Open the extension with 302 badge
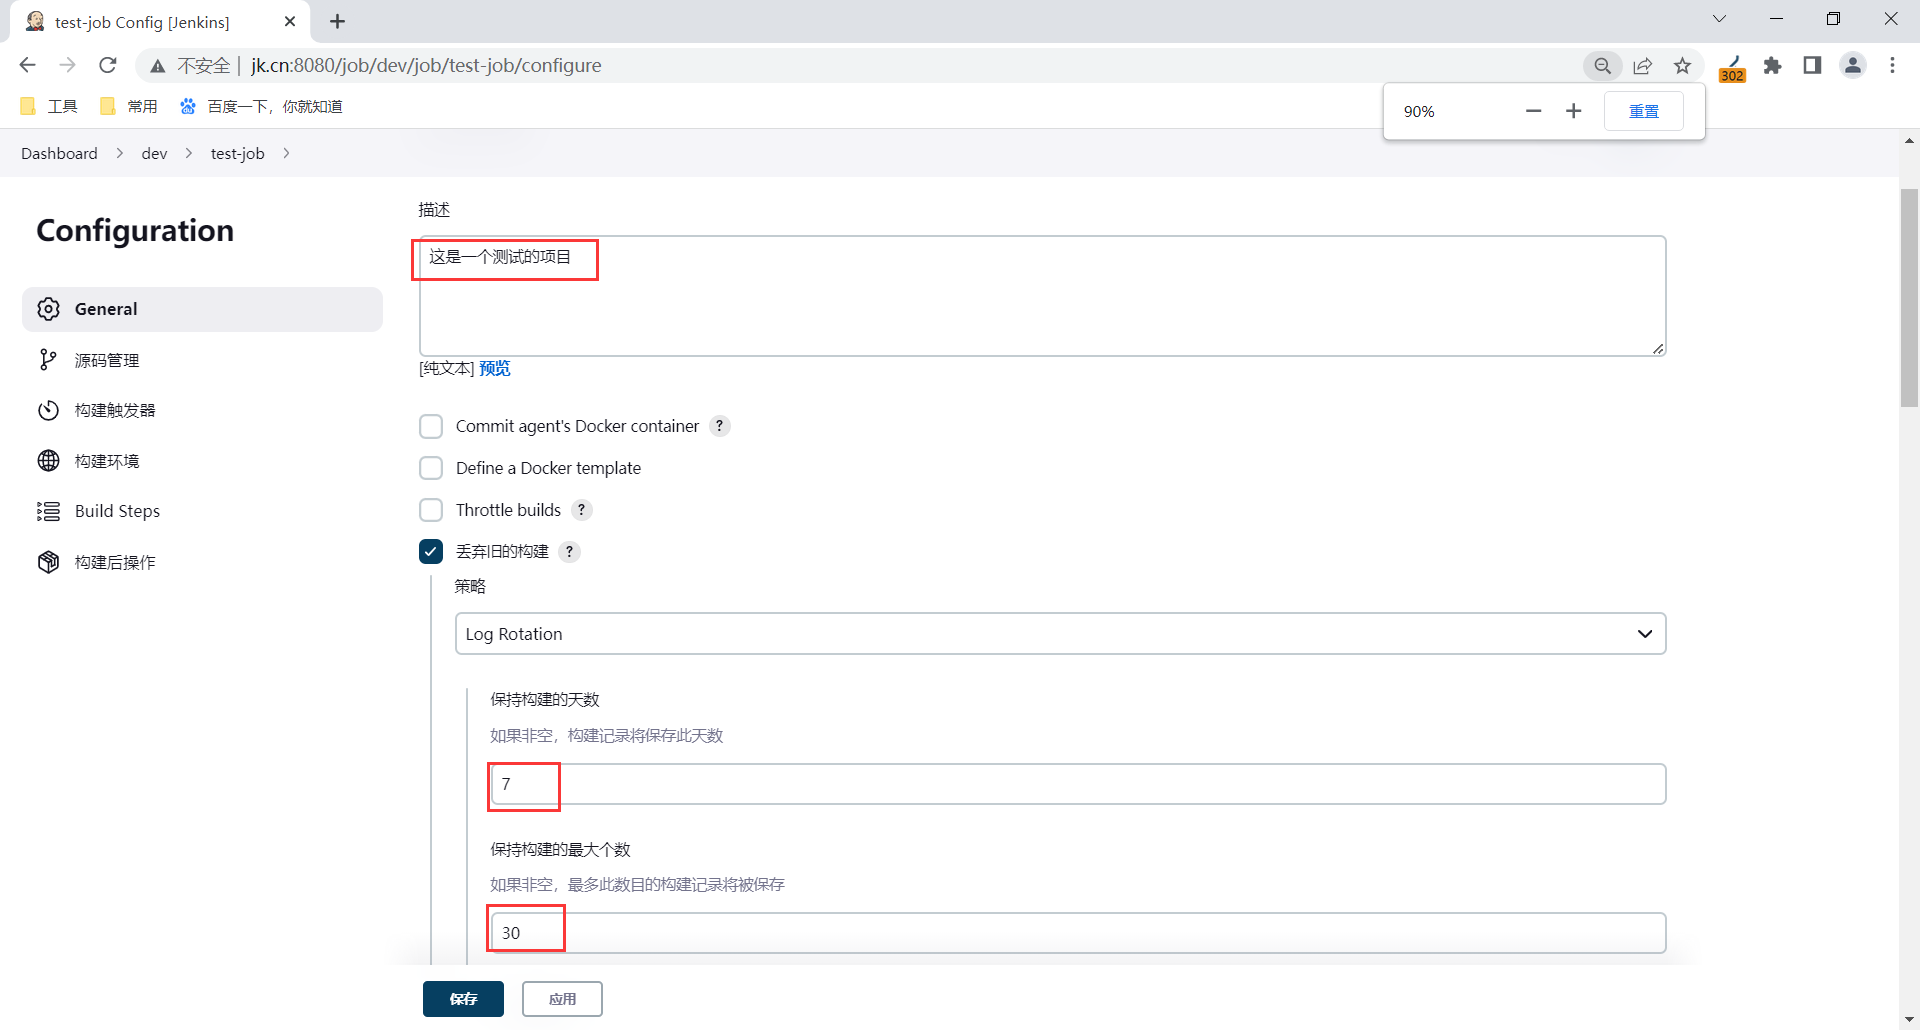 point(1733,68)
